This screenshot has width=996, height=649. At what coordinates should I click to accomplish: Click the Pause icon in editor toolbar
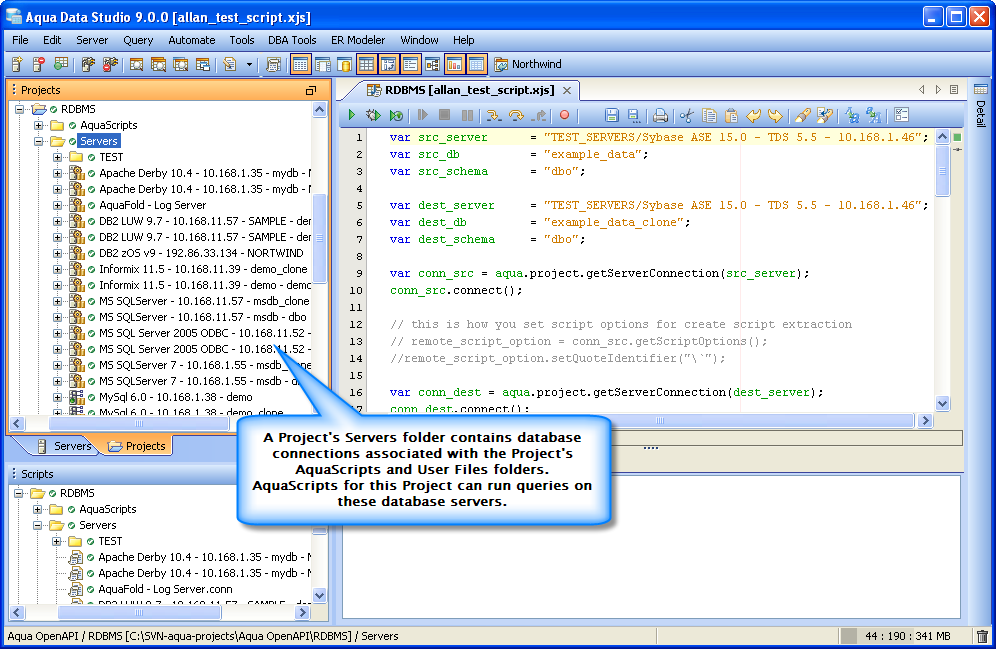(467, 115)
